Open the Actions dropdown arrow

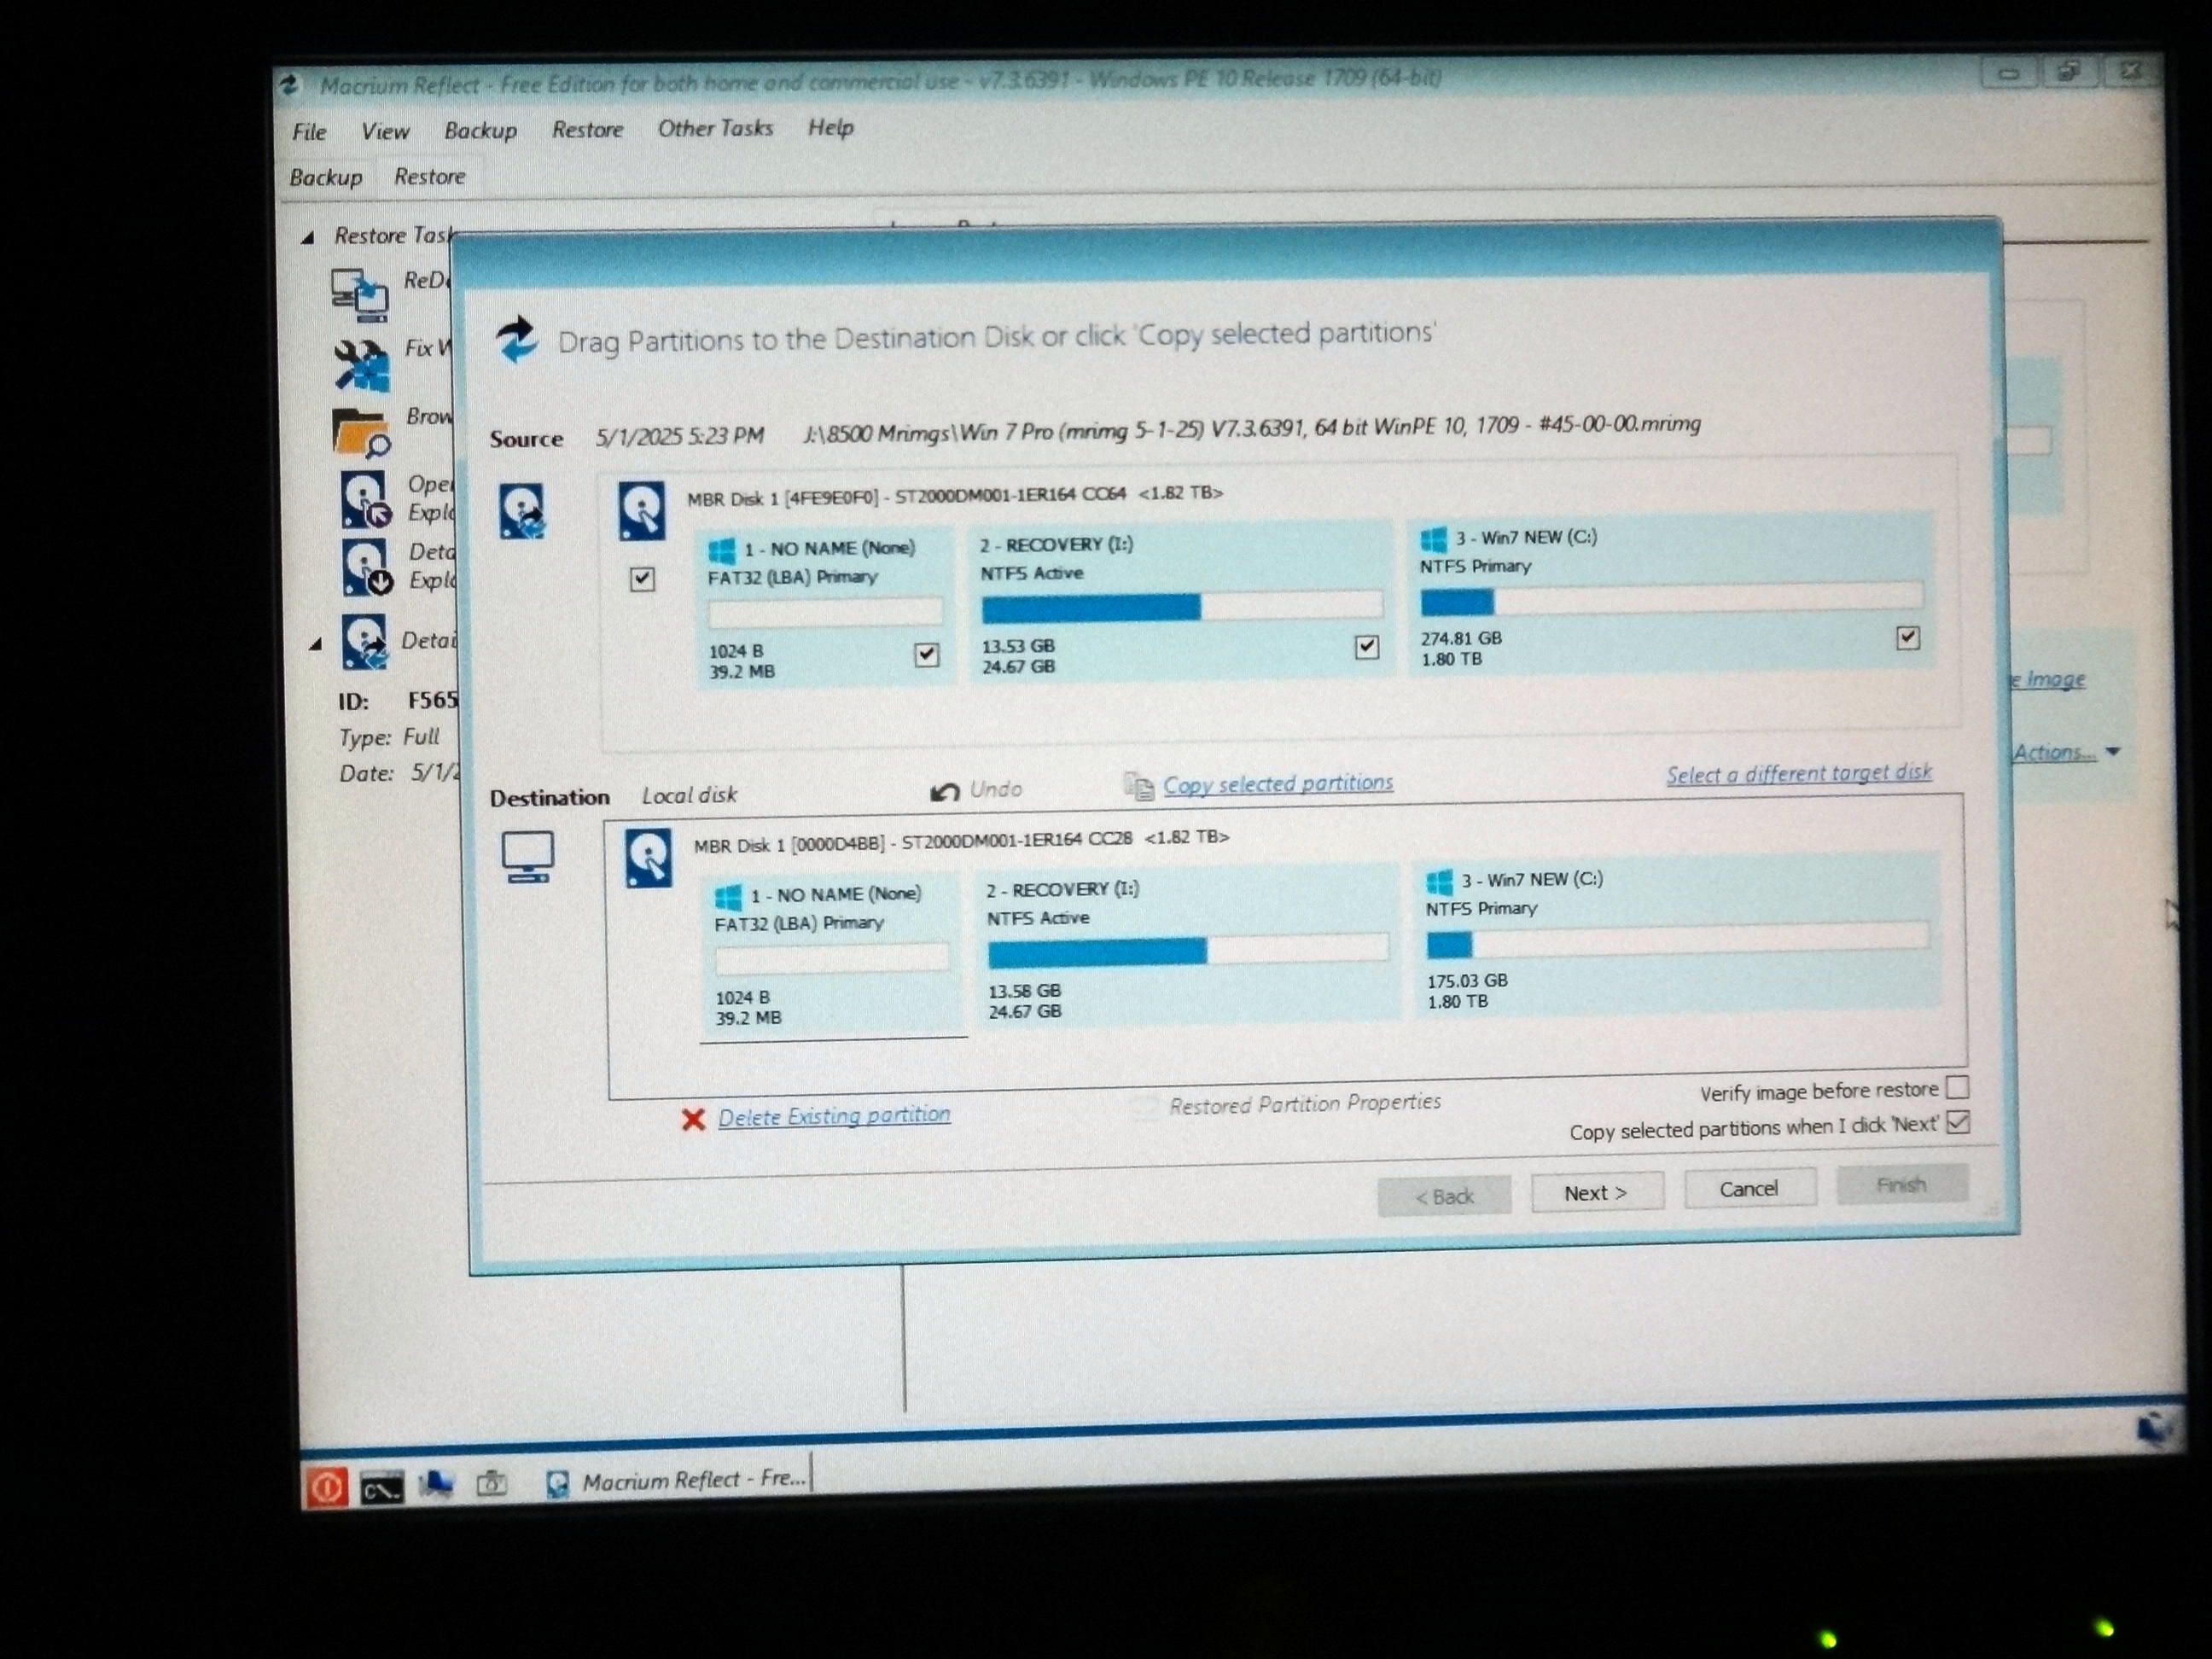[x=2113, y=751]
